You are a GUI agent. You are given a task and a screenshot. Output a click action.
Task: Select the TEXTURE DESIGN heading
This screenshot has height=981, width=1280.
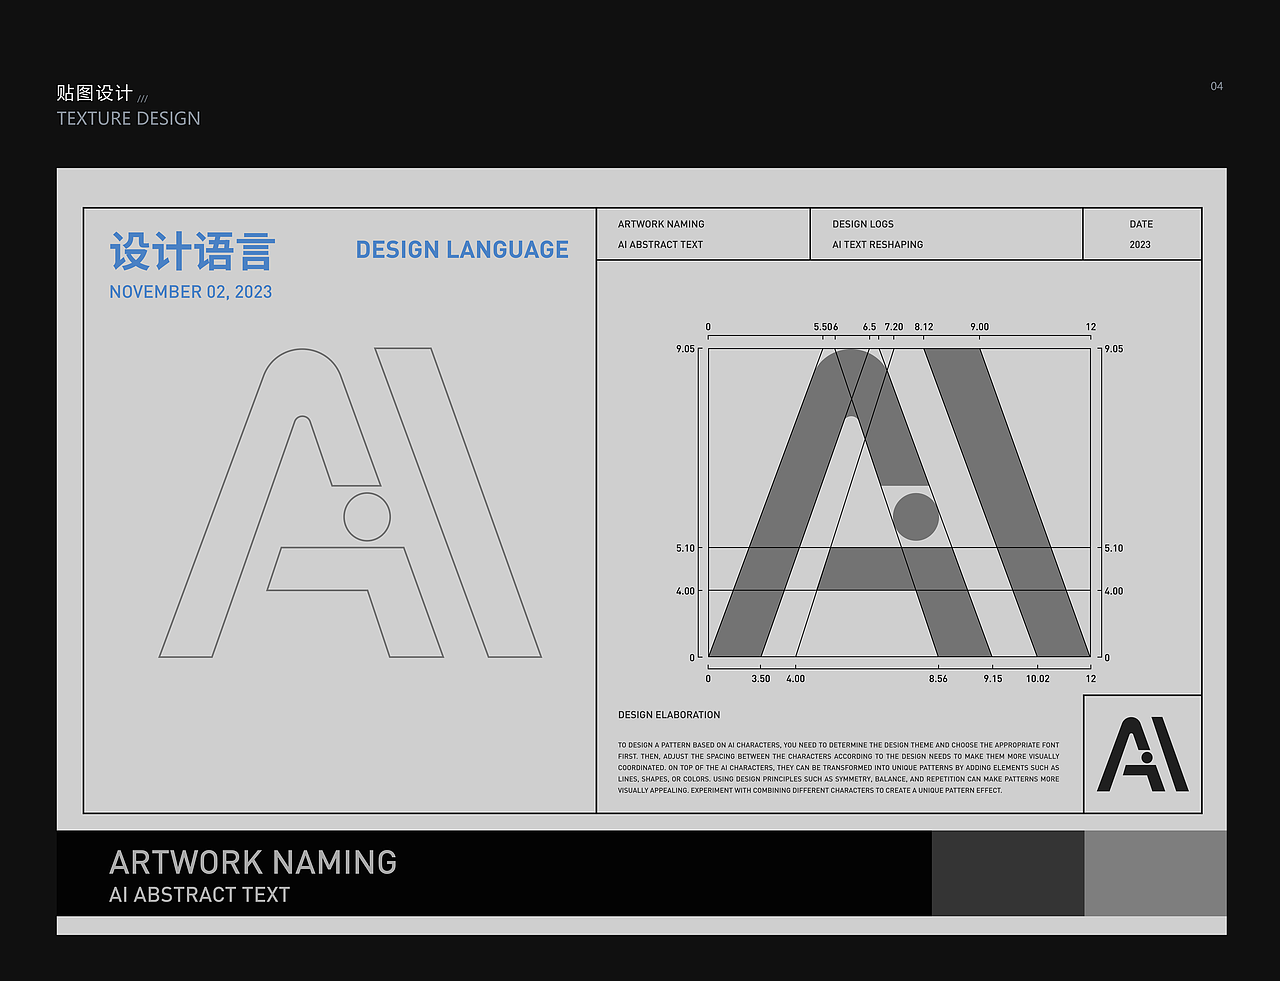pyautogui.click(x=128, y=118)
